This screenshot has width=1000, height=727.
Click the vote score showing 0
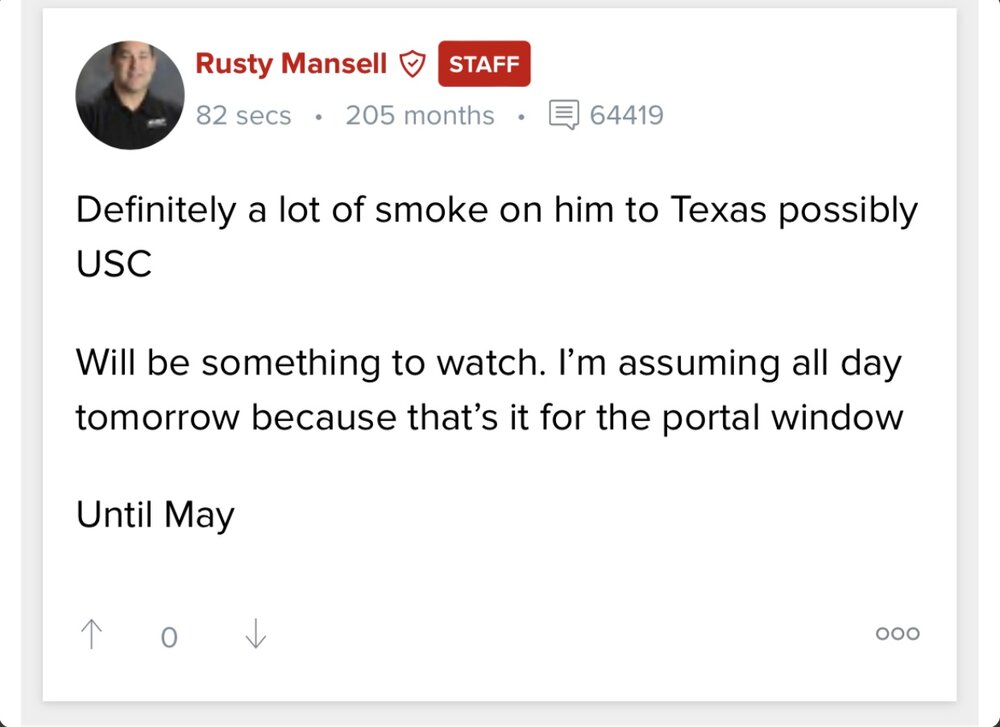(x=168, y=636)
